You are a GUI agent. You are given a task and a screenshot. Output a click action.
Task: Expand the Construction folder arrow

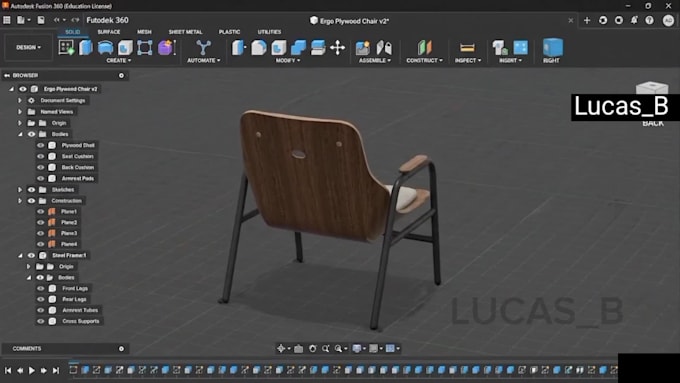[x=20, y=201]
